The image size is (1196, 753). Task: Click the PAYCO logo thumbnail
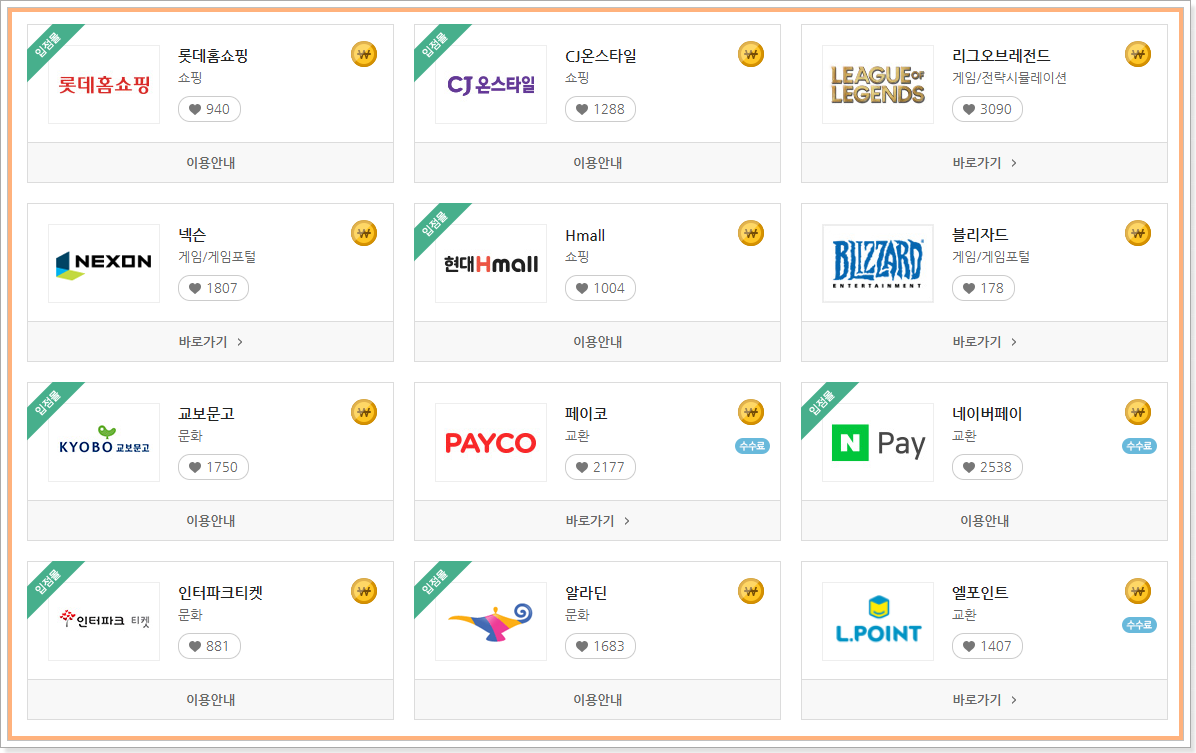491,442
